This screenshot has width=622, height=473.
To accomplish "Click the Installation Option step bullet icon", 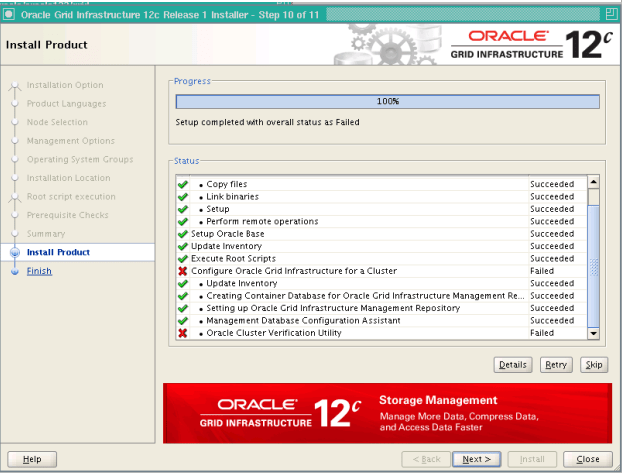I will pyautogui.click(x=15, y=85).
